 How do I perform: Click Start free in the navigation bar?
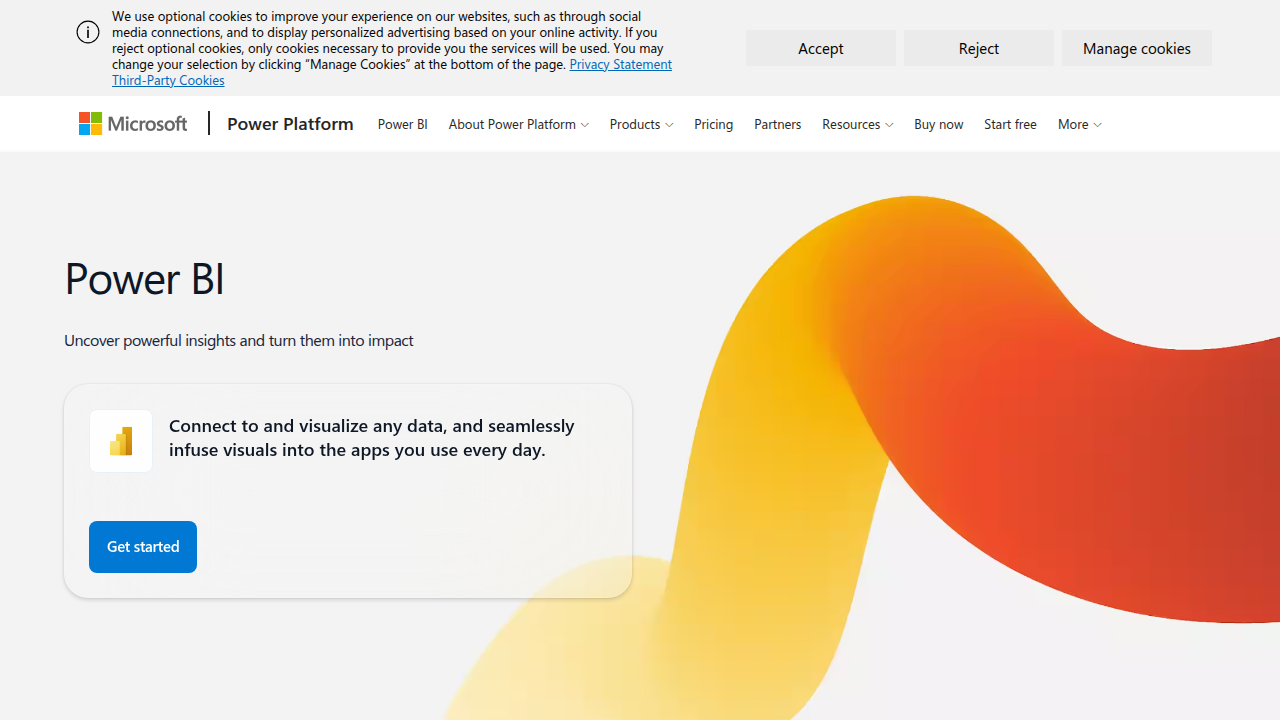click(x=1010, y=124)
